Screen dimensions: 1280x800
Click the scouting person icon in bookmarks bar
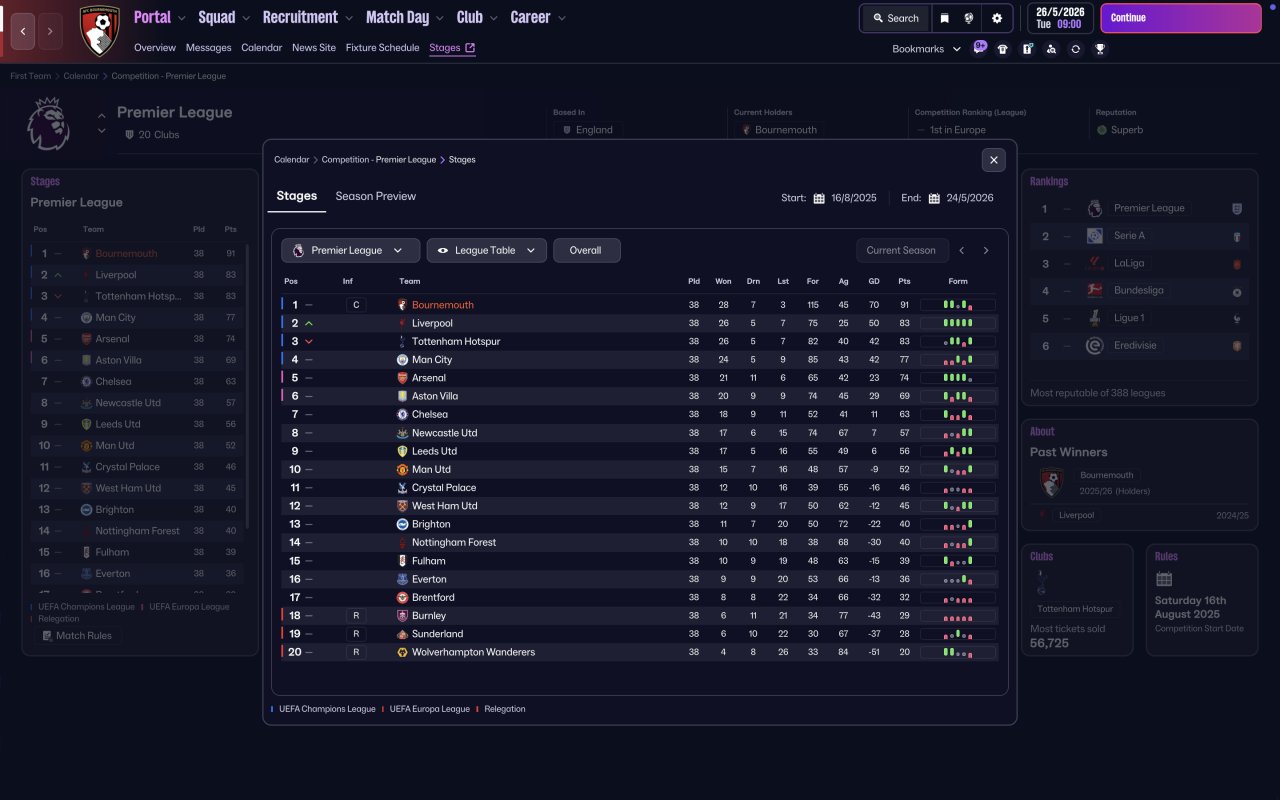[1051, 49]
